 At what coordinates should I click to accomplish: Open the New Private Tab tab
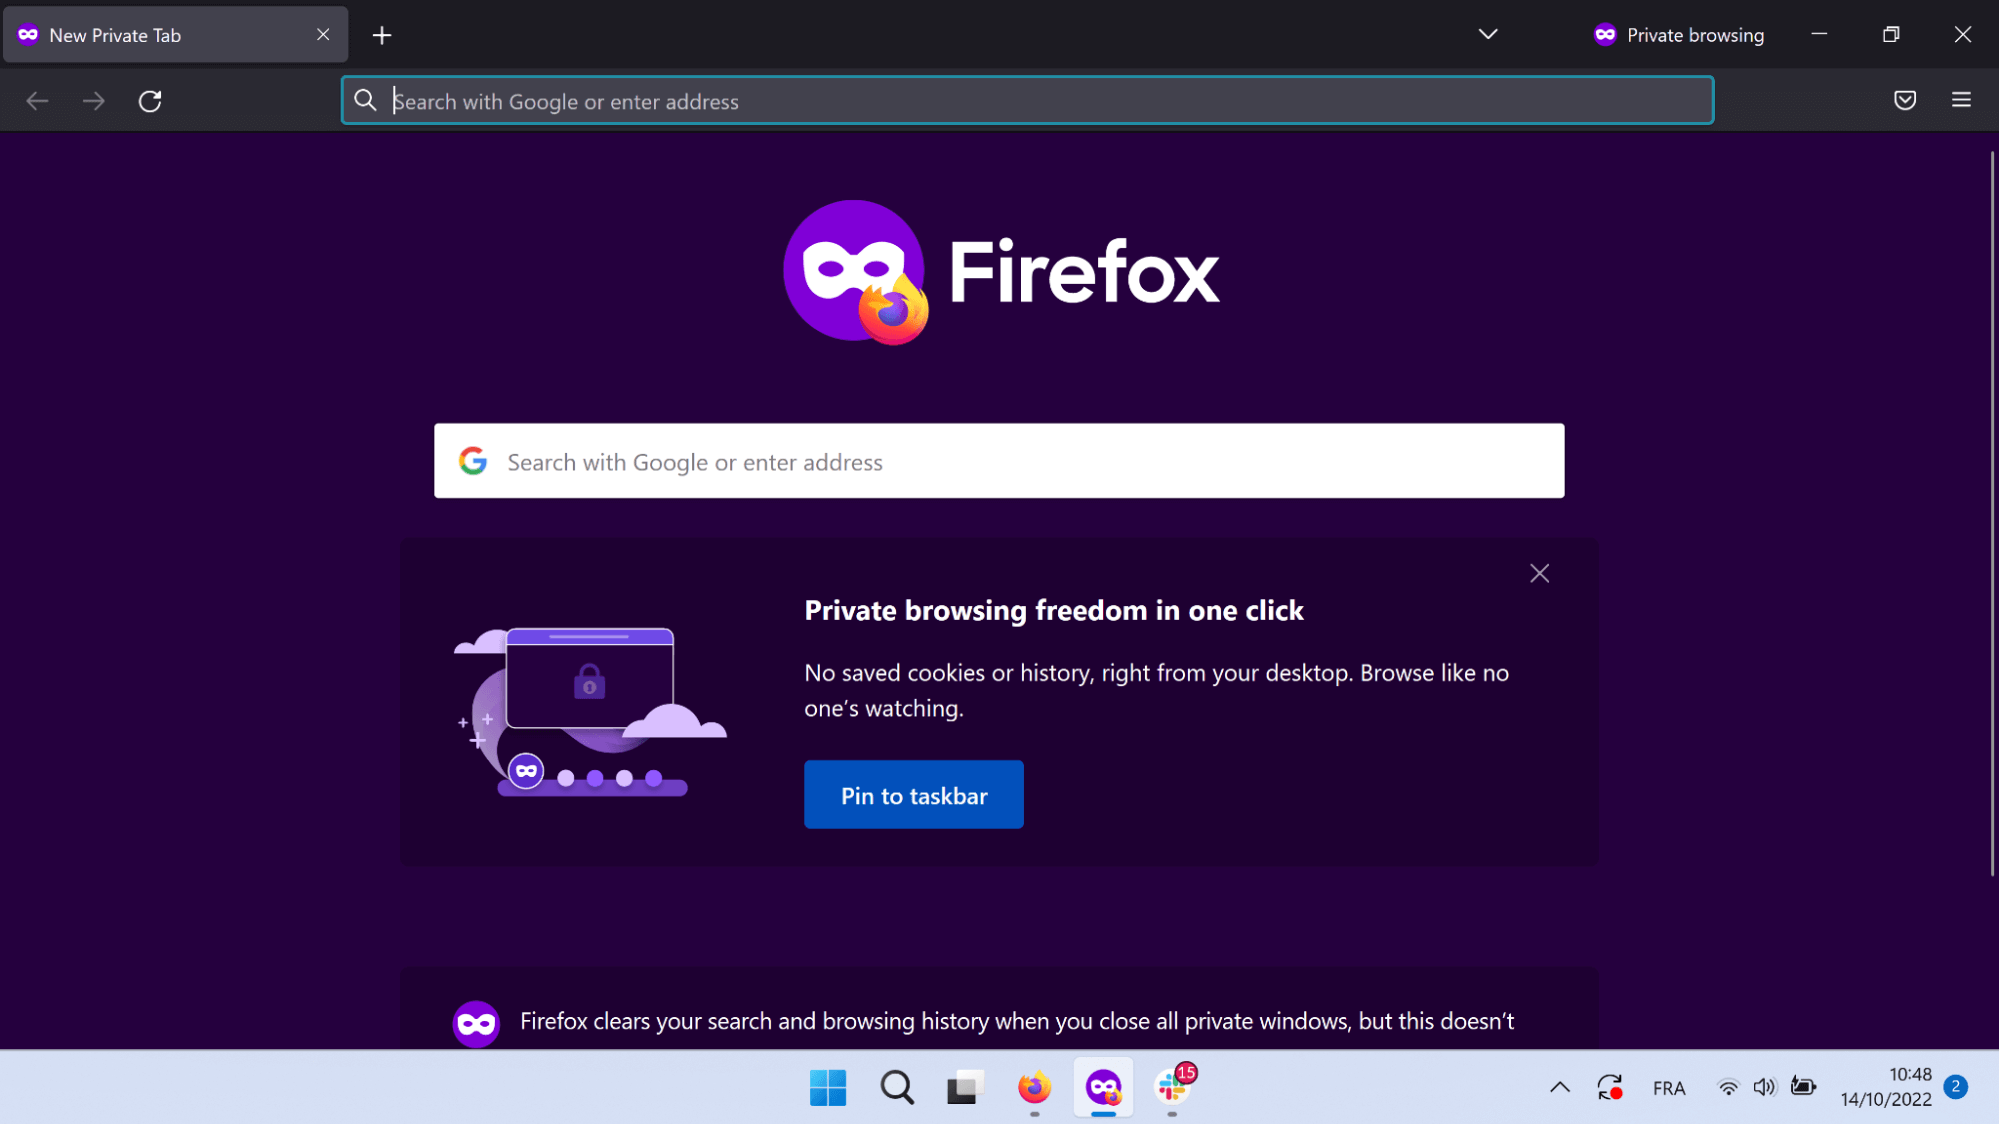163,34
